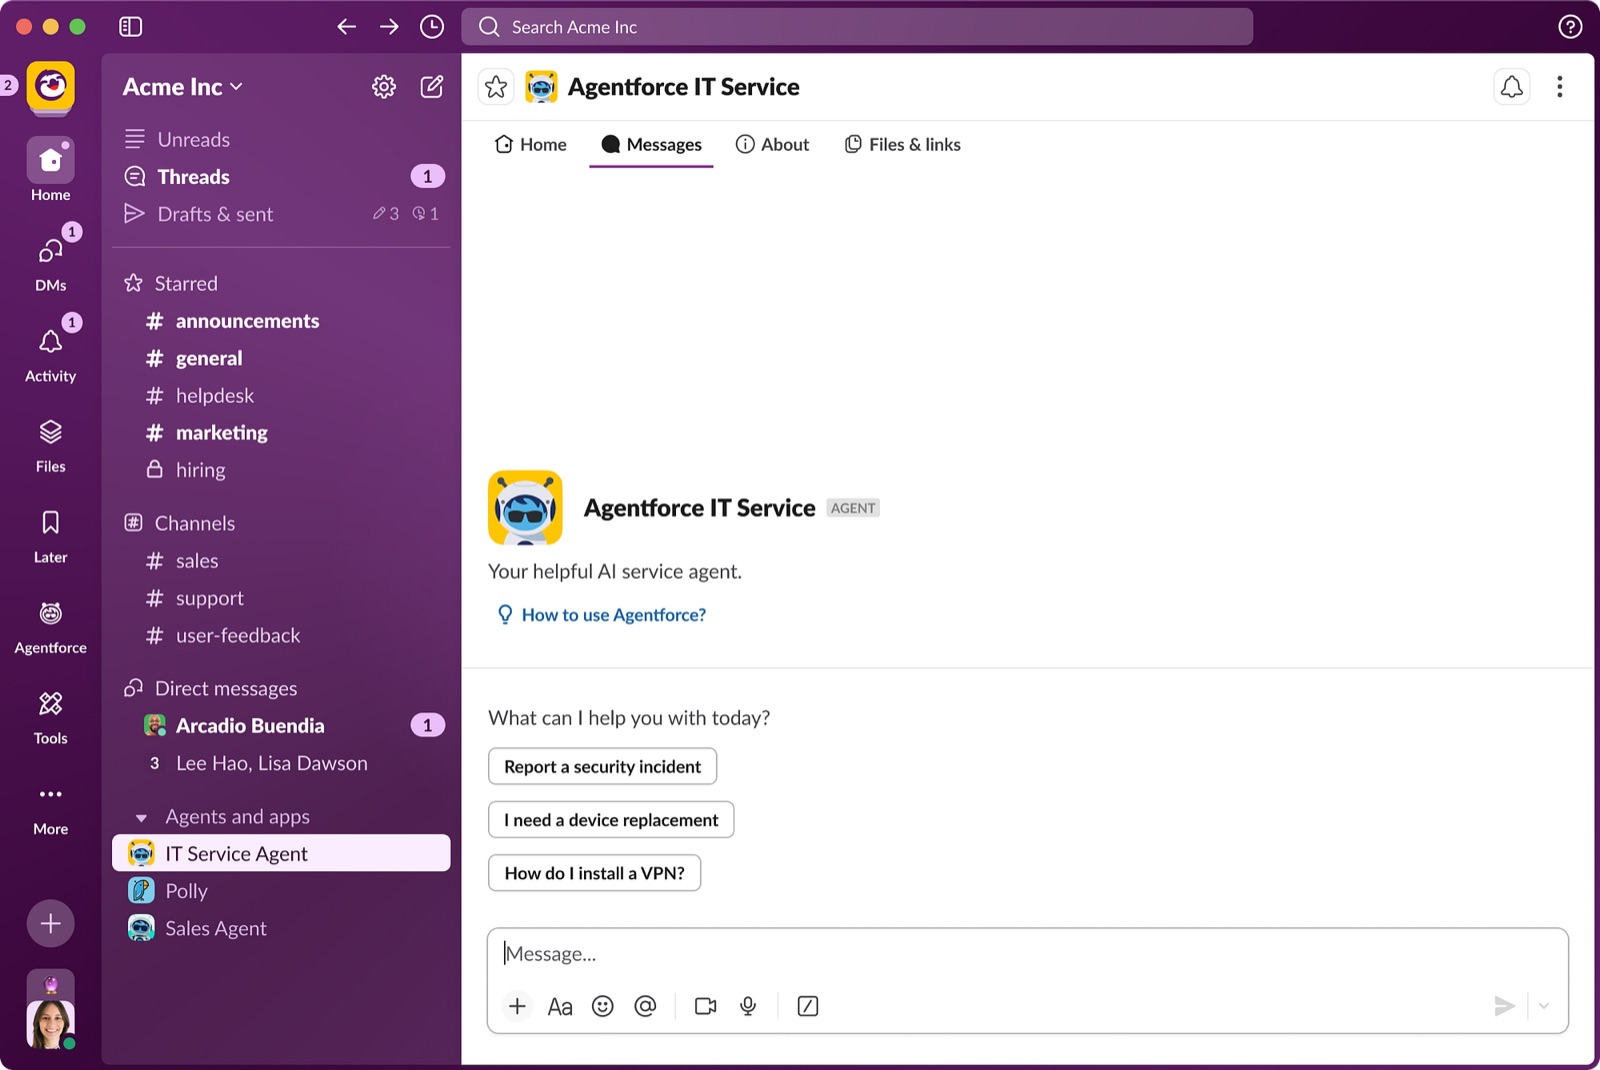Open the #support channel

click(x=281, y=598)
